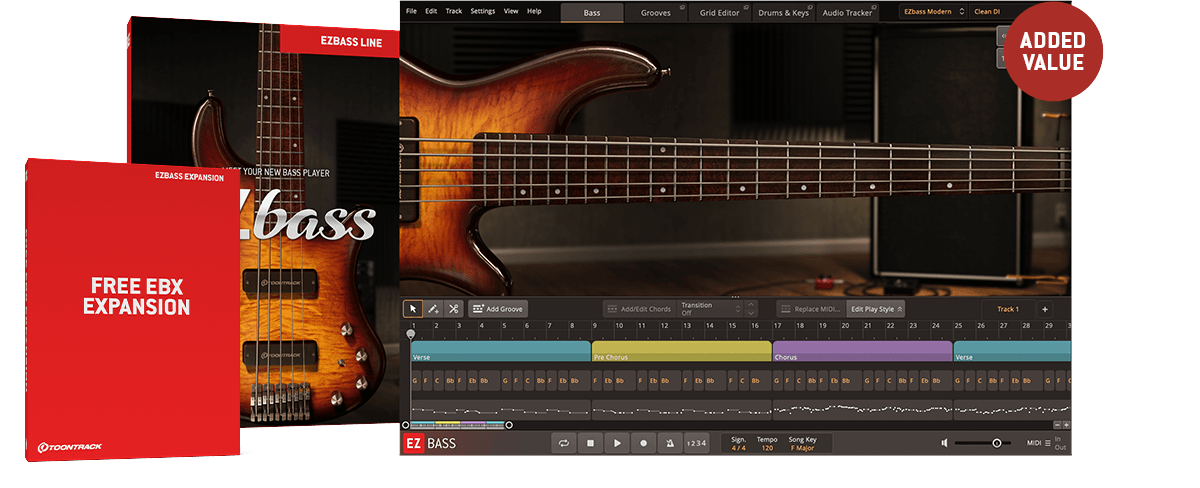Toggle the metronome
This screenshot has width=1200, height=488.
(669, 443)
